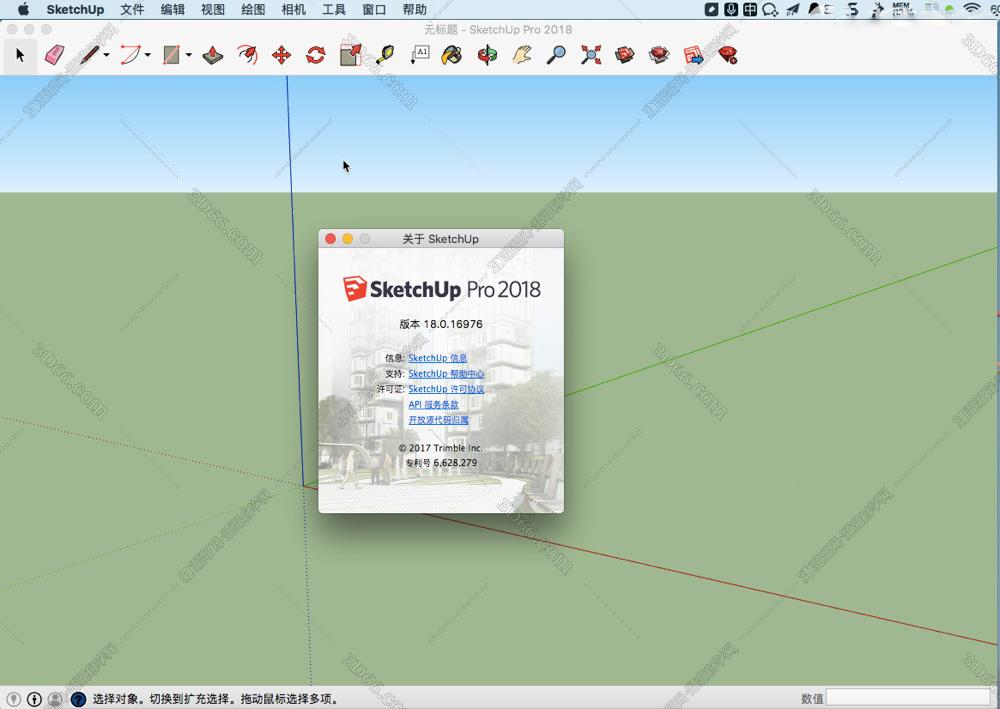
Task: Click the SketchUp 帮助中心 link
Action: click(x=446, y=374)
